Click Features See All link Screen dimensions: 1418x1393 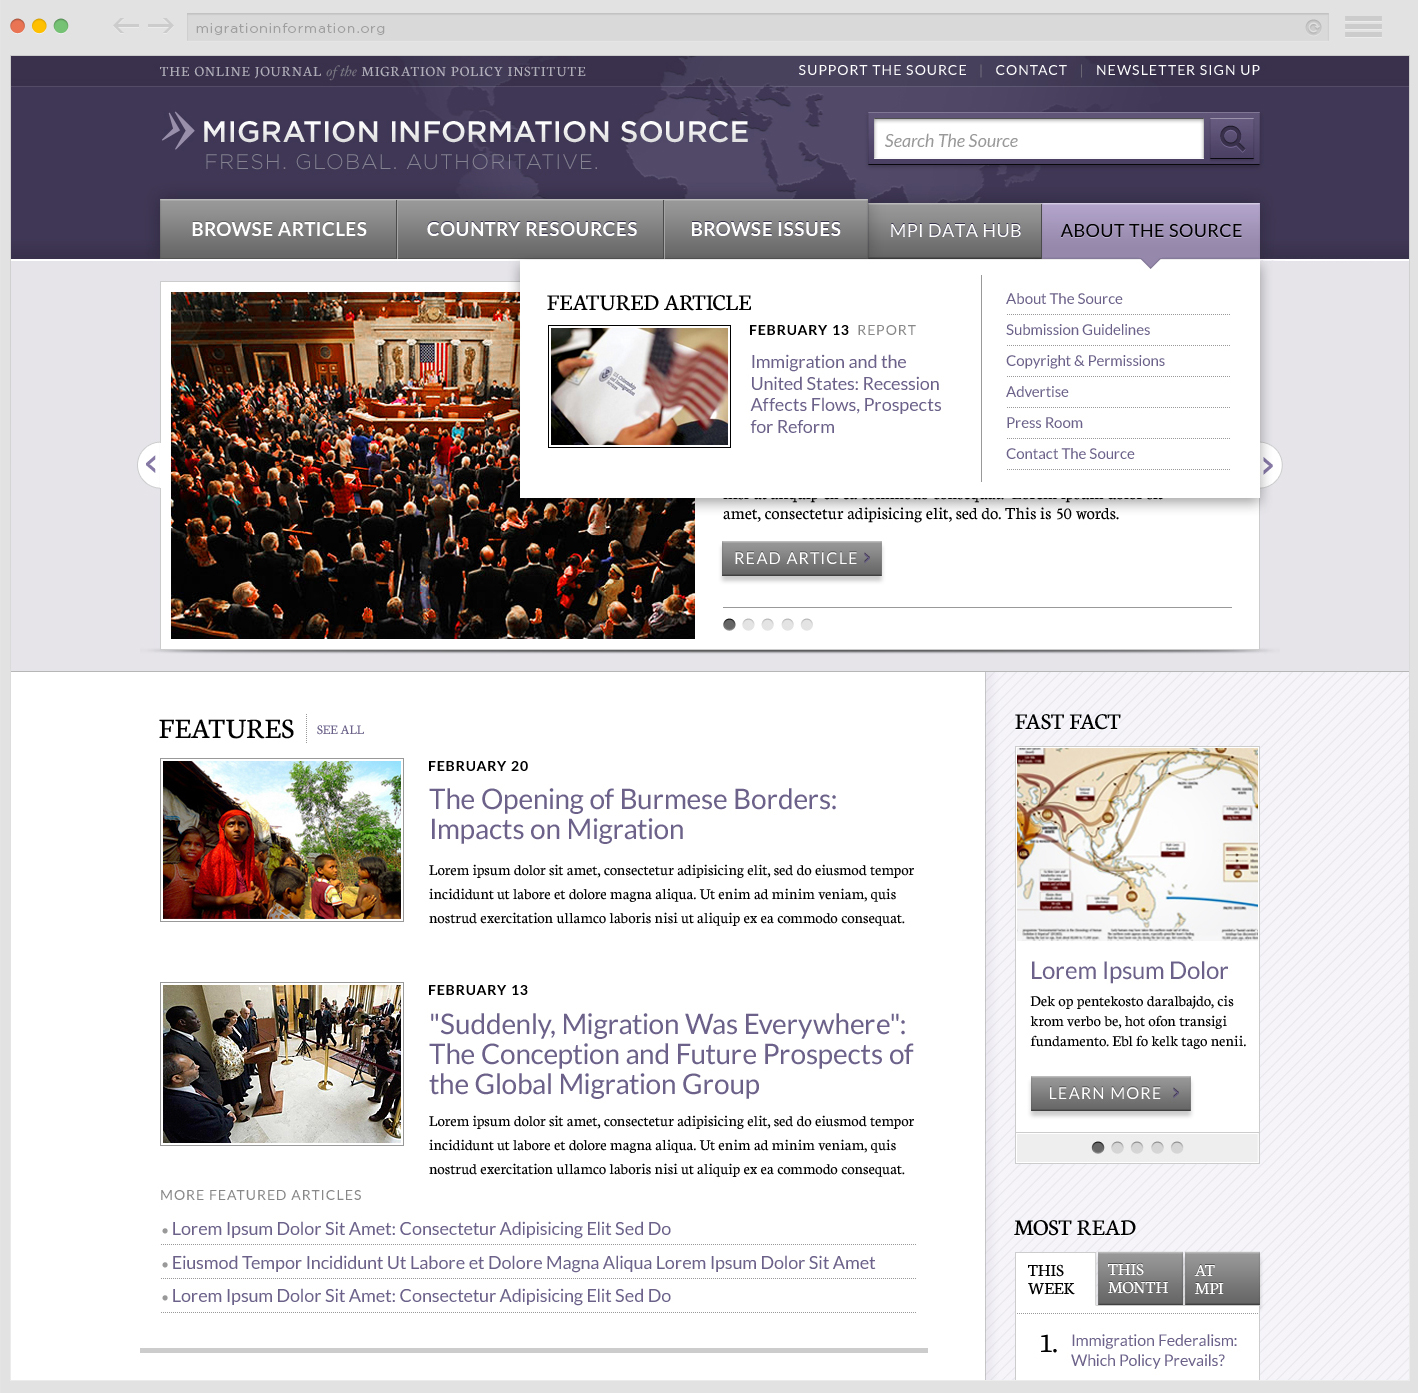pos(340,730)
